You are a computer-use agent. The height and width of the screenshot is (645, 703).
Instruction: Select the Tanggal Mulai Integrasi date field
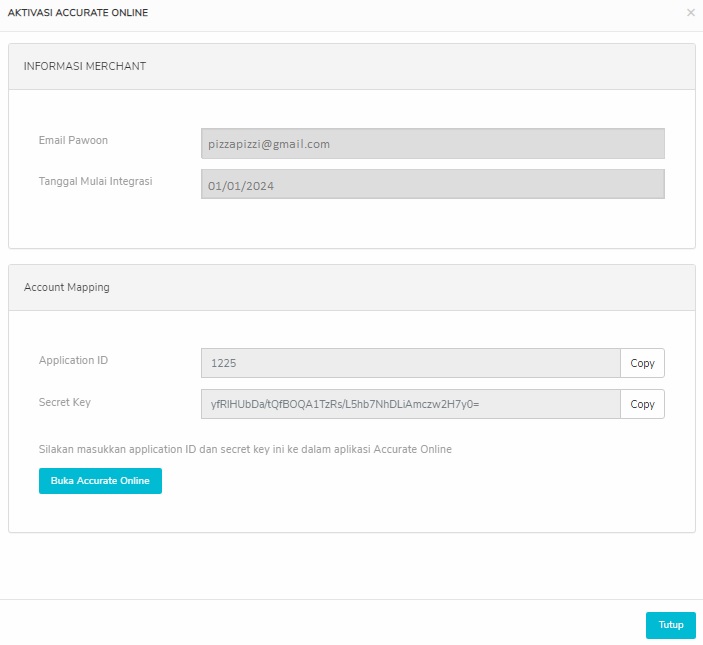pos(433,184)
